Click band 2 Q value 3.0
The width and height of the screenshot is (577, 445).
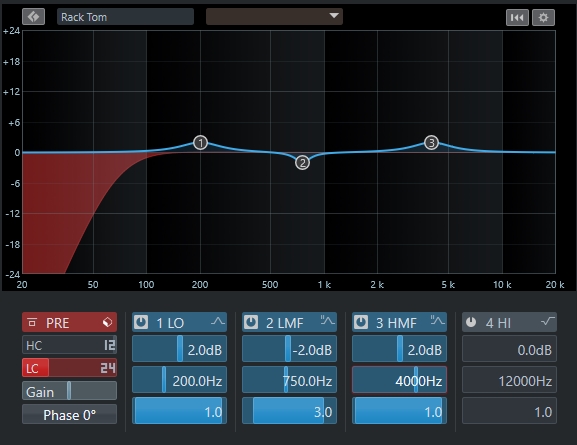pos(289,411)
